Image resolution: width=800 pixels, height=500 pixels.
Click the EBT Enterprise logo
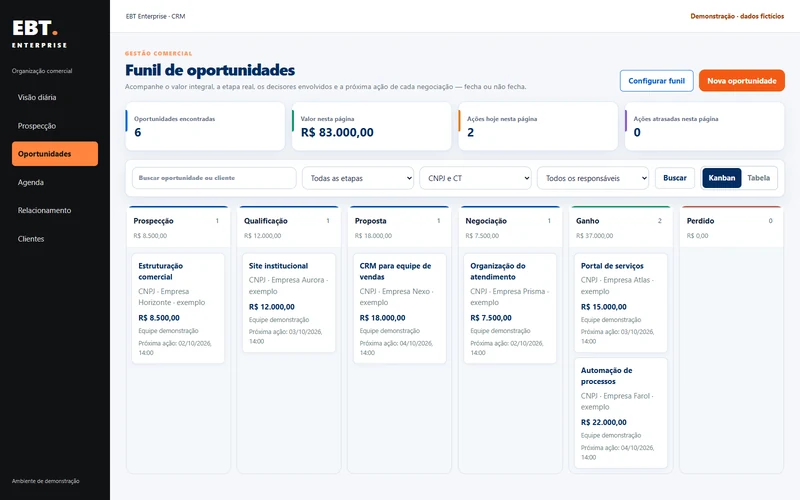(x=39, y=34)
